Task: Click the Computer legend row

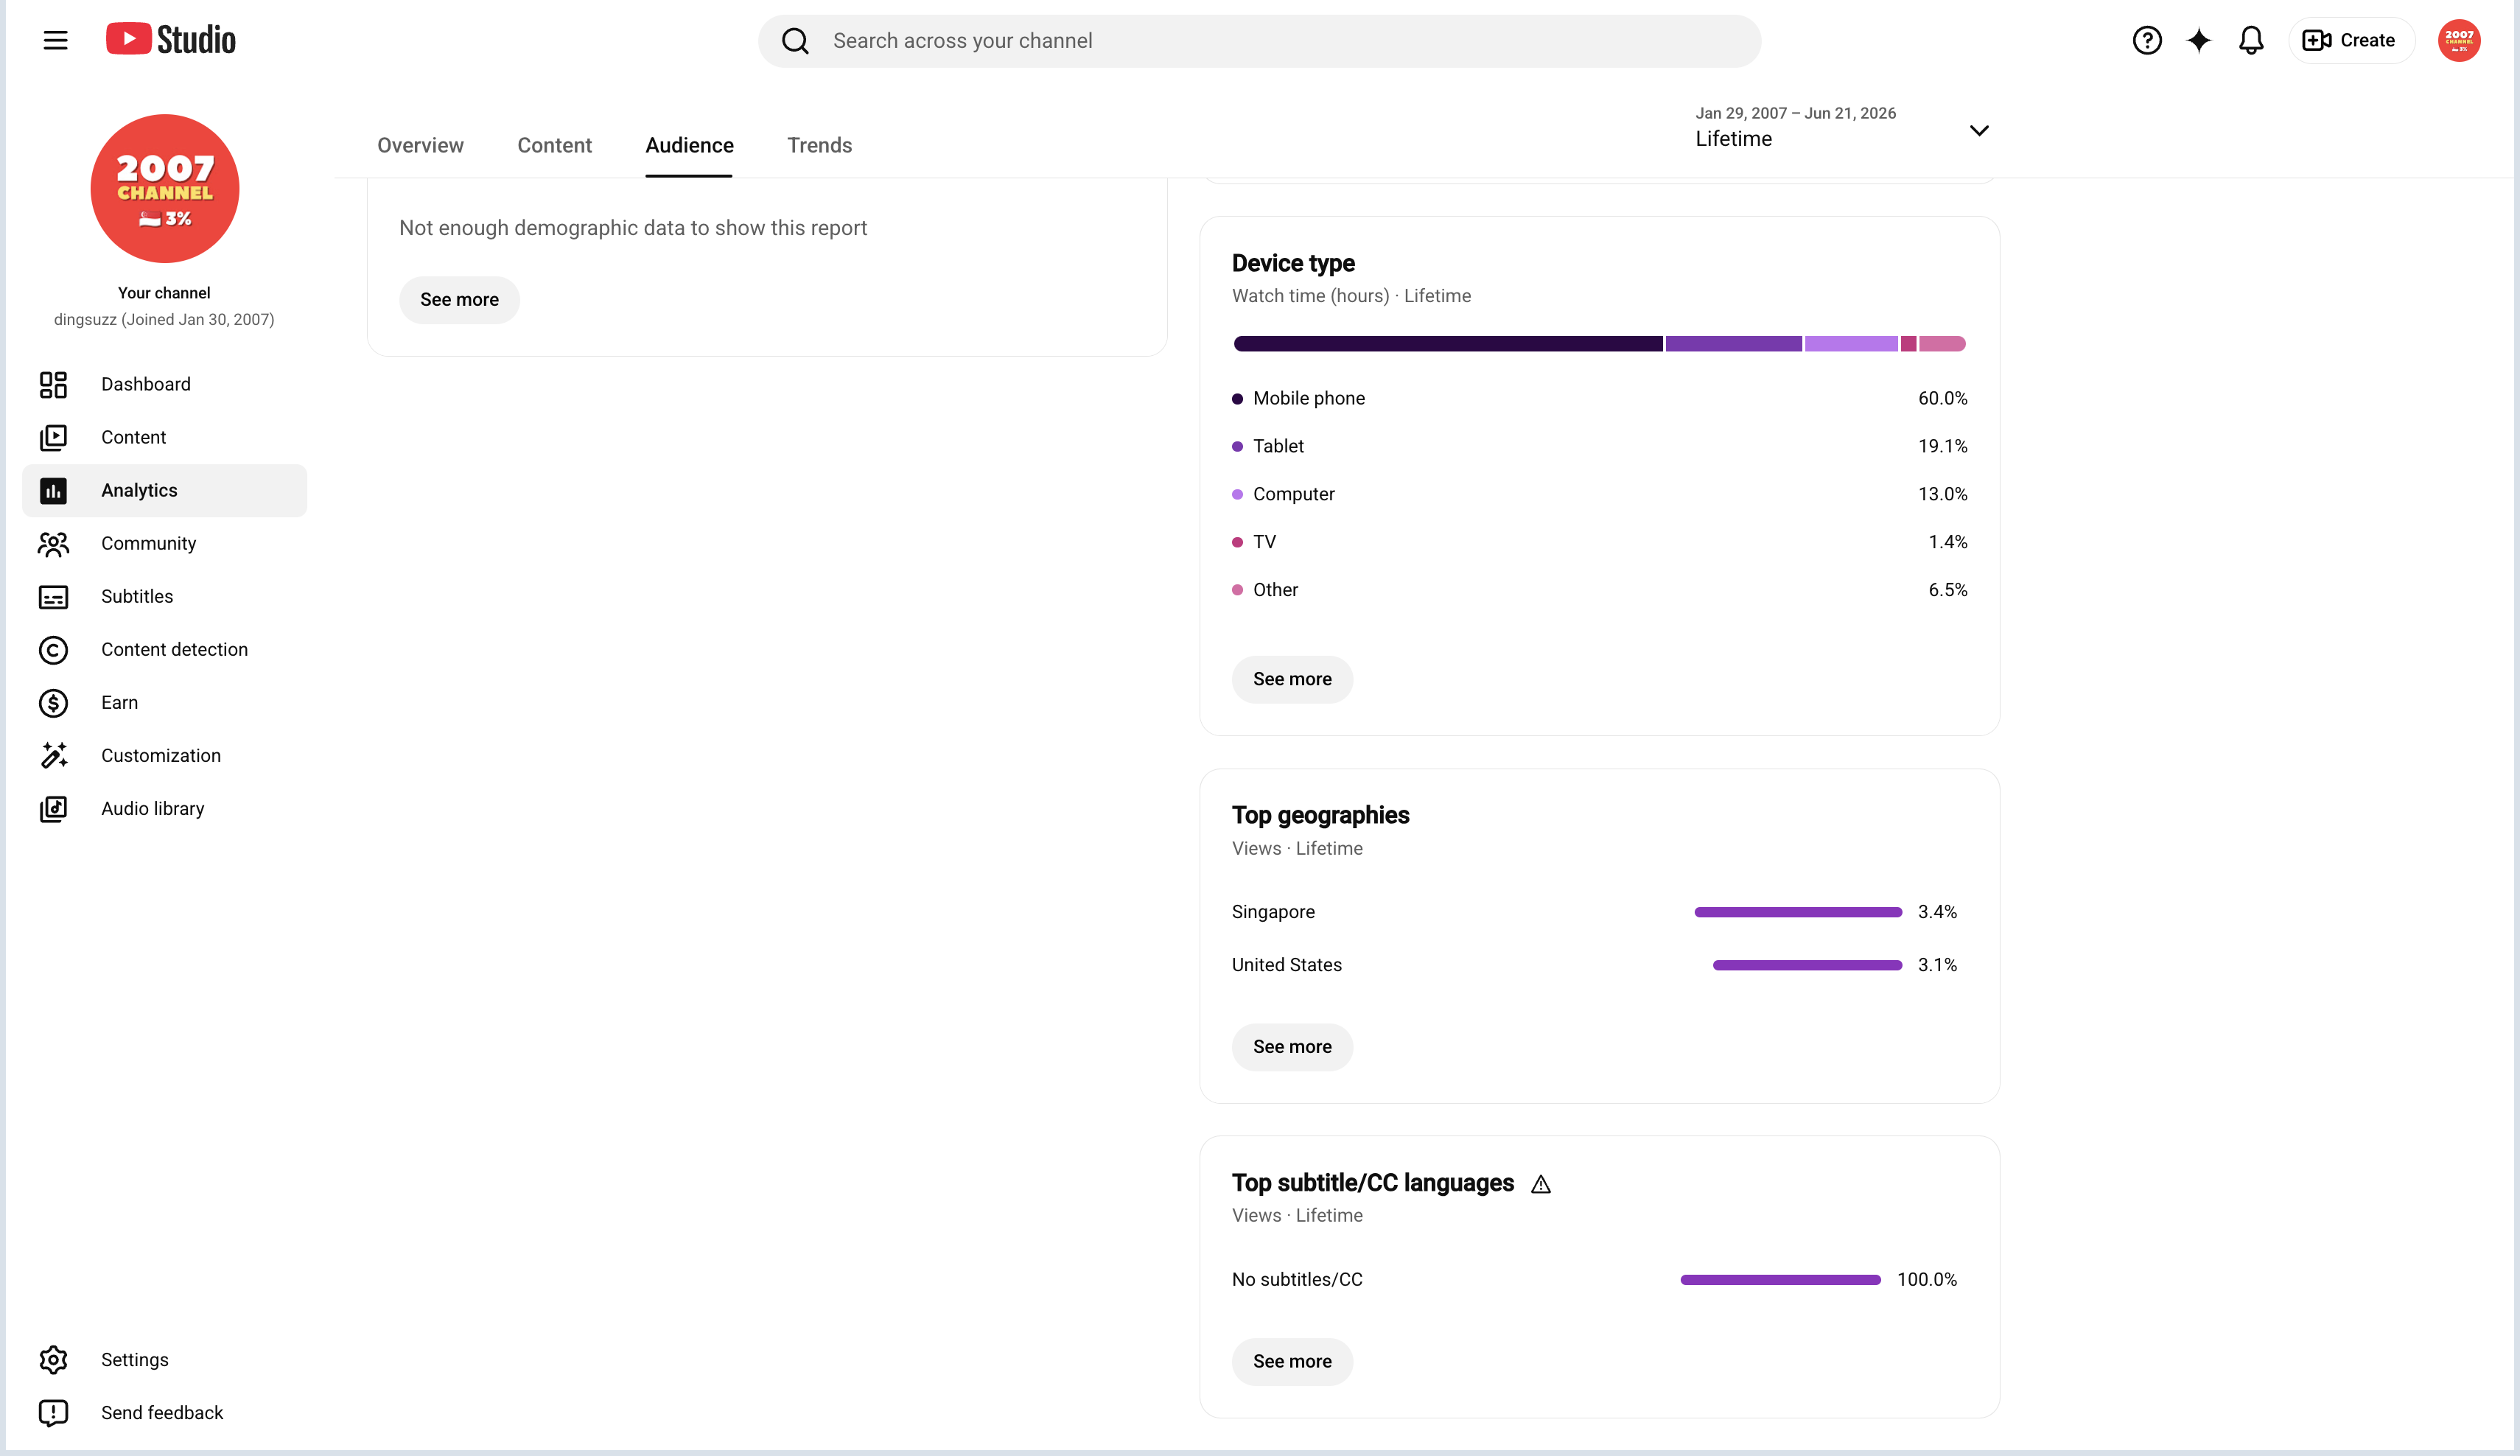Action: pos(1600,495)
